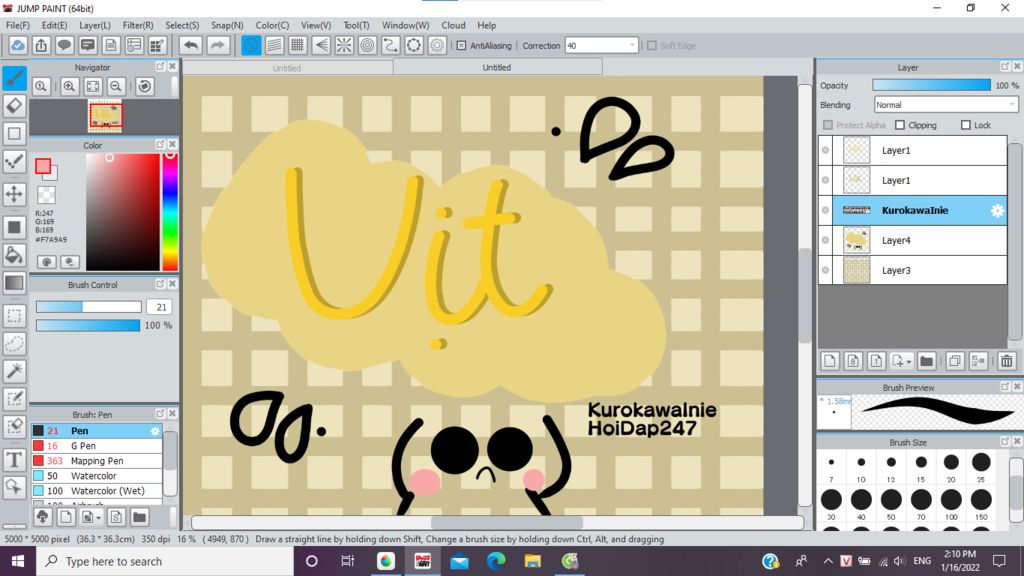Open the Filter menu

point(138,25)
